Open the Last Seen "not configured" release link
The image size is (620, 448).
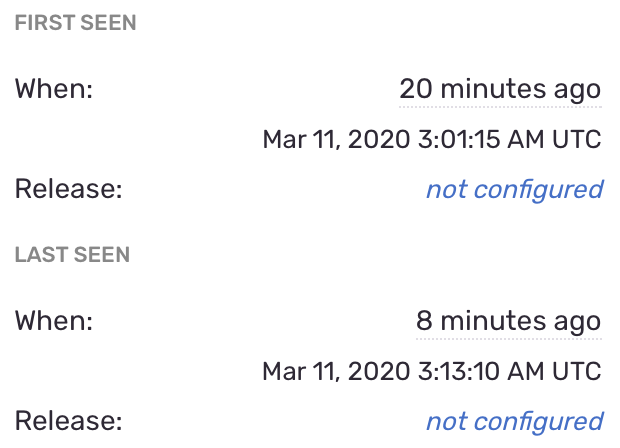[514, 422]
